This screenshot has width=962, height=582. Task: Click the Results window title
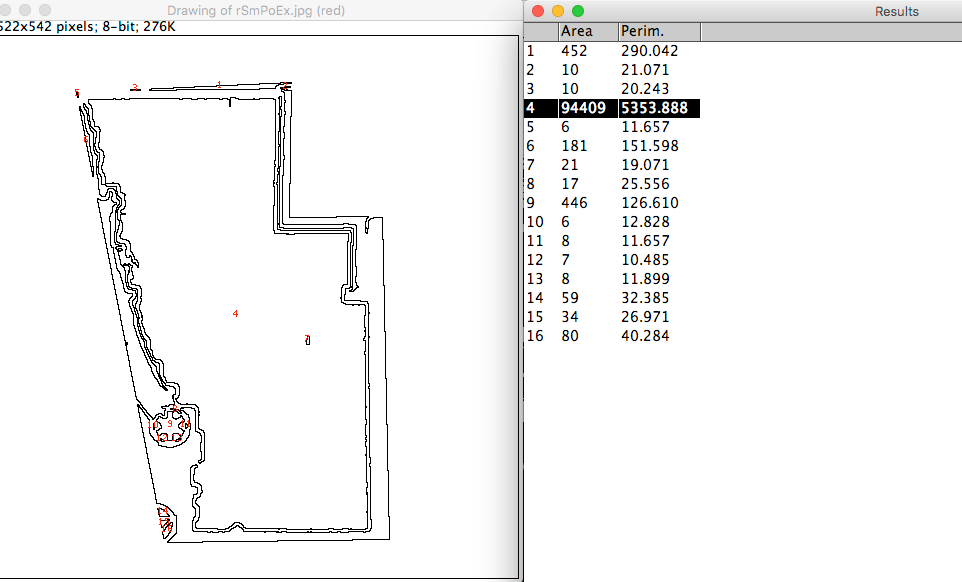(x=896, y=12)
